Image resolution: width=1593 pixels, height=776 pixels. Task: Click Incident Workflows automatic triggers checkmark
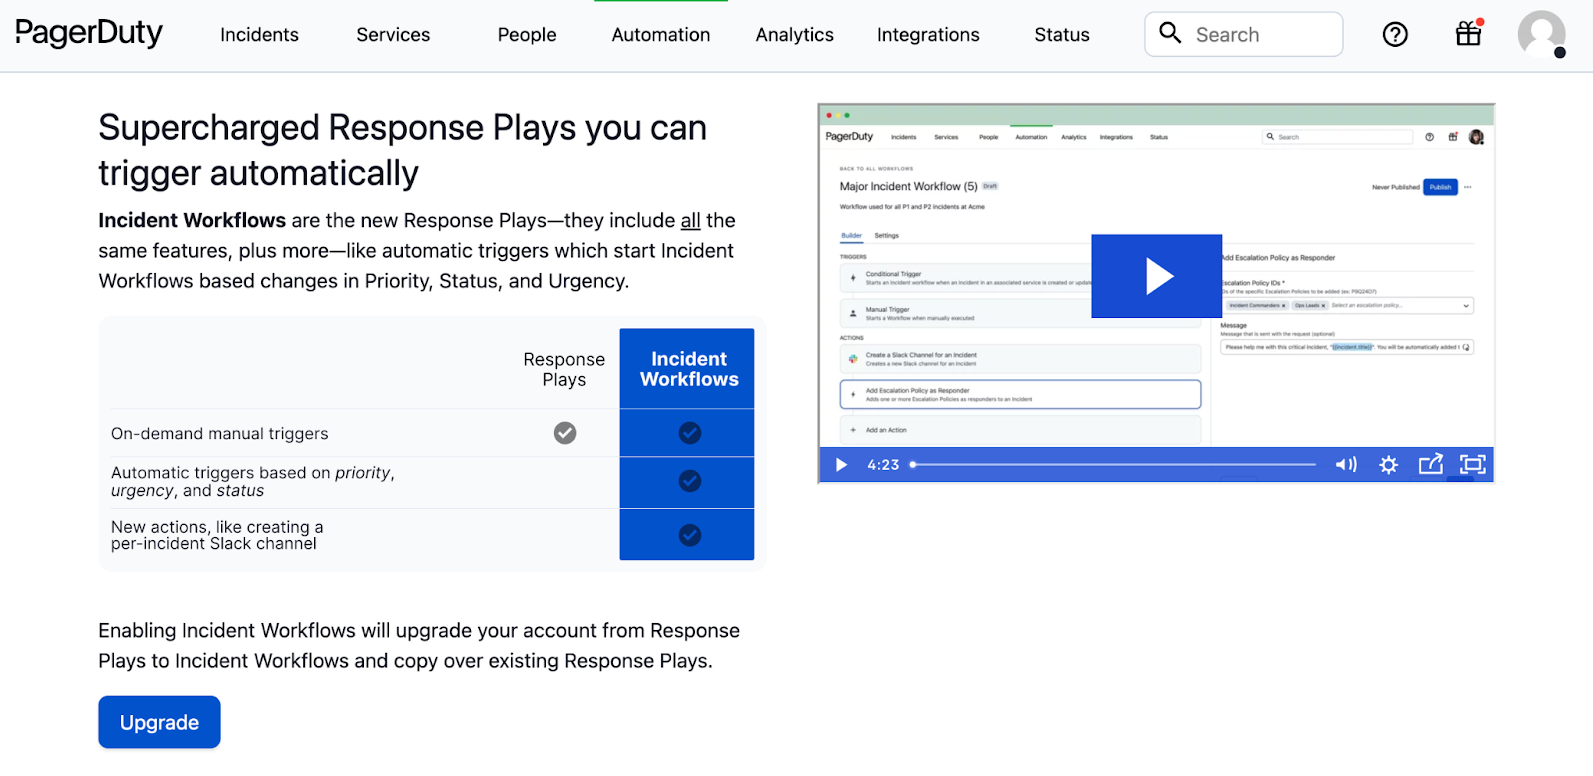[689, 481]
